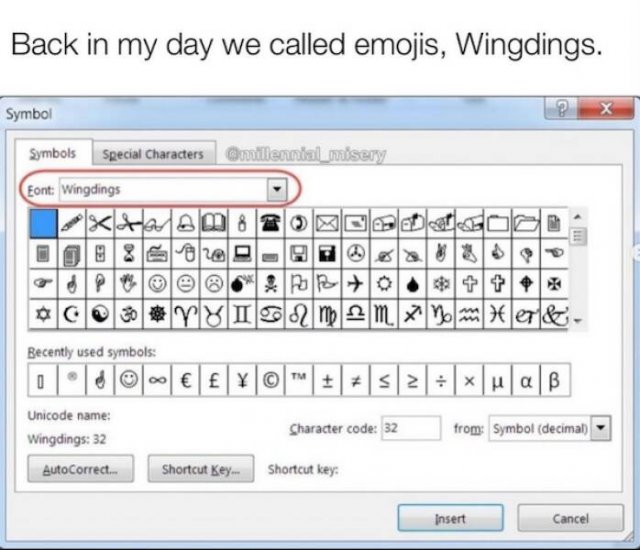Choose the smiley face symbol in grid
This screenshot has height=550, width=640.
(157, 284)
